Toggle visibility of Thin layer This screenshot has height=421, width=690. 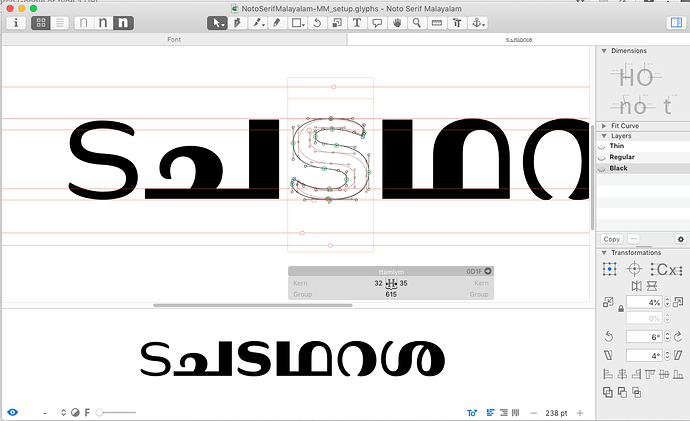(602, 146)
